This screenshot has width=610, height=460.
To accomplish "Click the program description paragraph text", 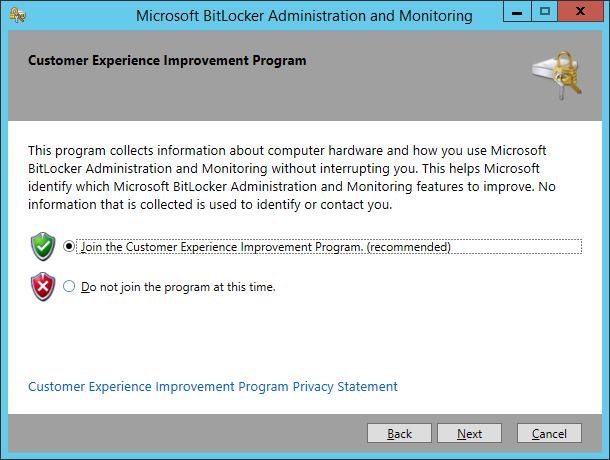I will (x=292, y=177).
